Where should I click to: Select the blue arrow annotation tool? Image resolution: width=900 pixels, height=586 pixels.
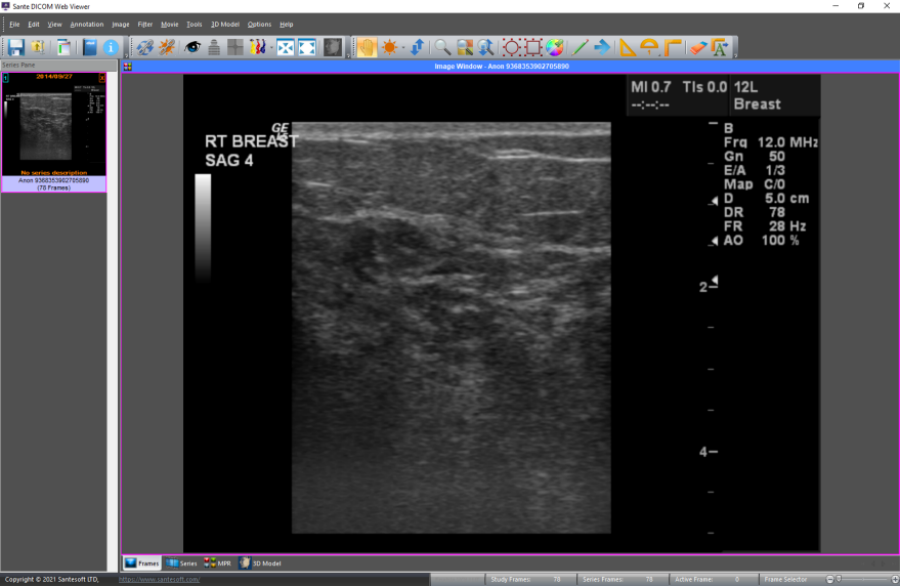[603, 47]
